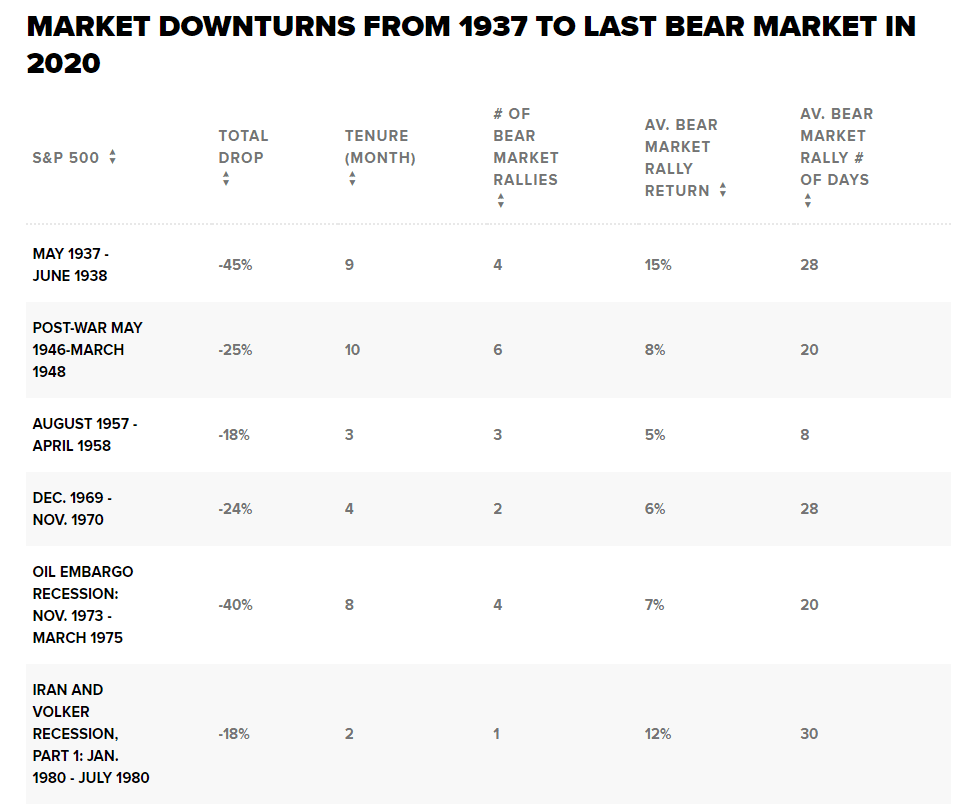Click the Av. Bear Market Rally Return sort arrows

click(x=722, y=190)
